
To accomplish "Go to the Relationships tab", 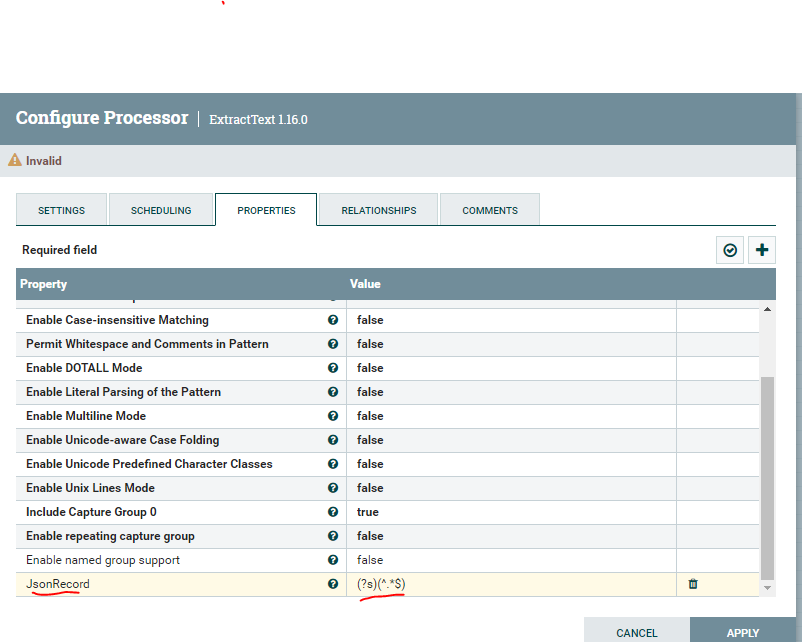I will [x=378, y=211].
